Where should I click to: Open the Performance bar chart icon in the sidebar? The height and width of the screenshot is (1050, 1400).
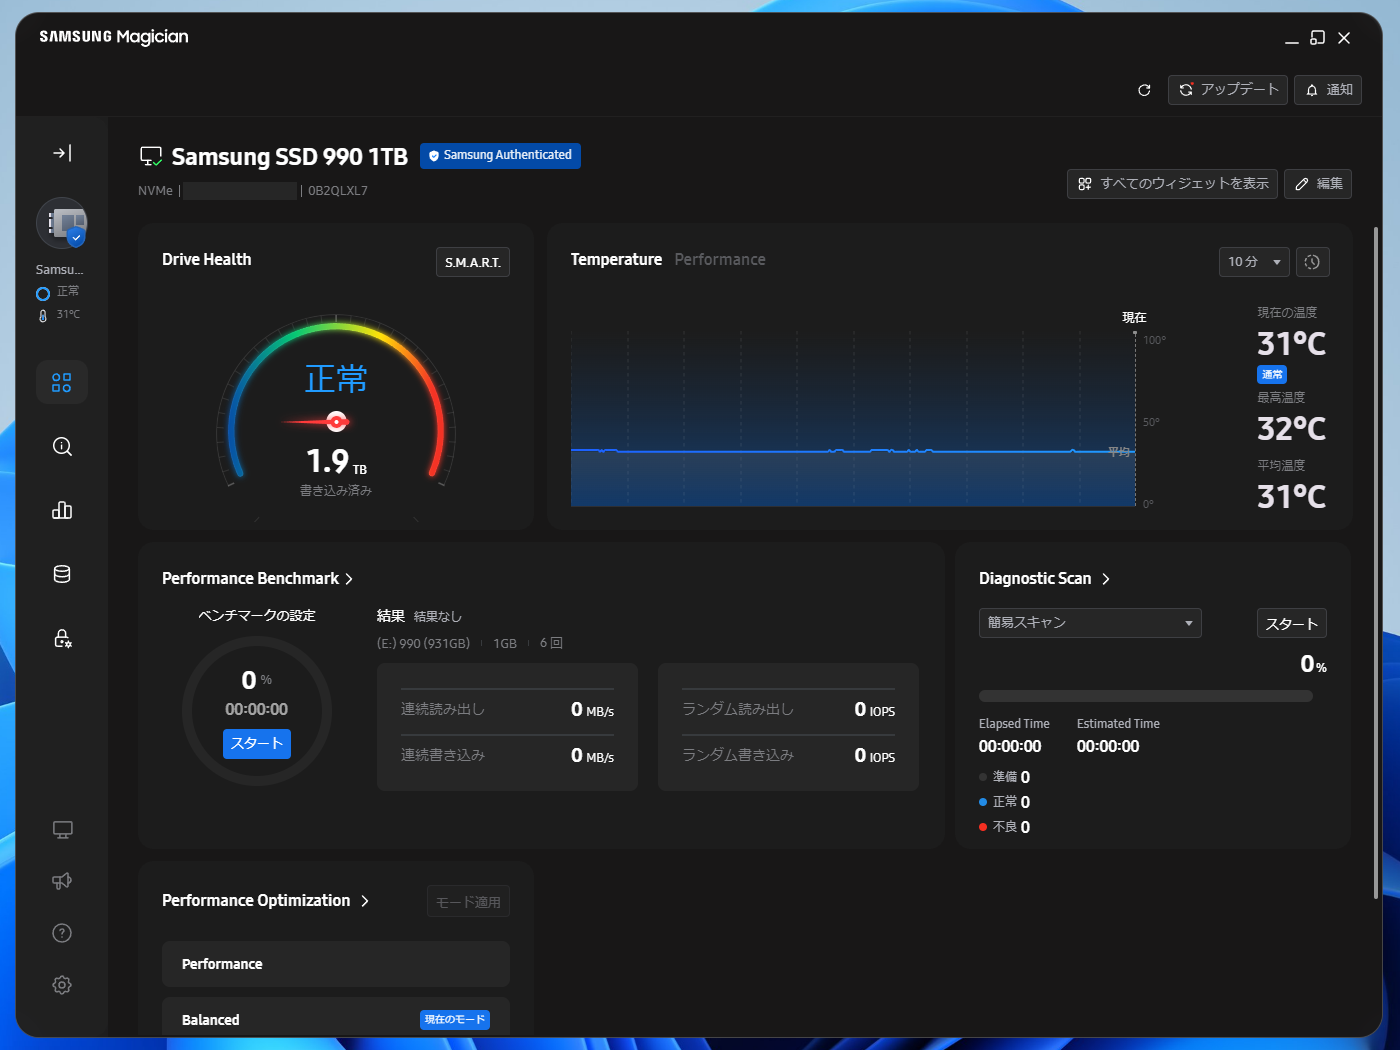point(62,511)
